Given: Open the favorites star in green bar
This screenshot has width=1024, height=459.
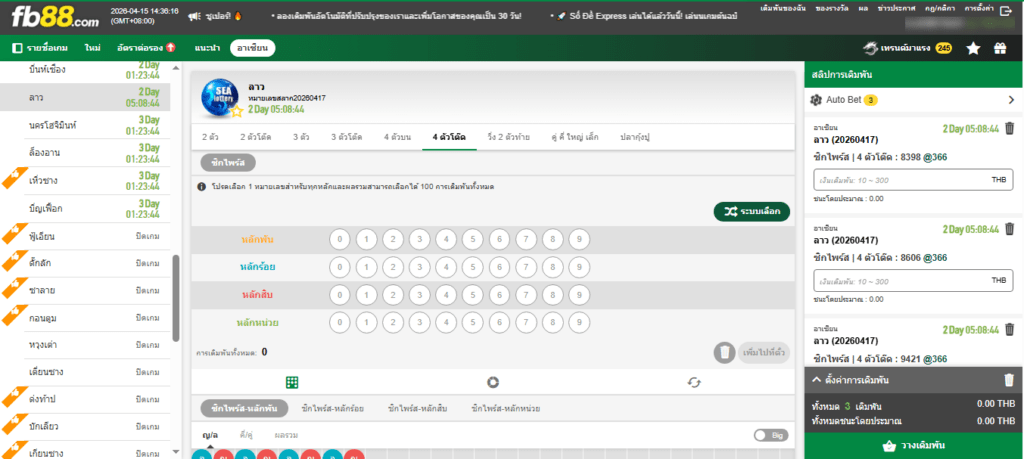Looking at the screenshot, I should 973,48.
